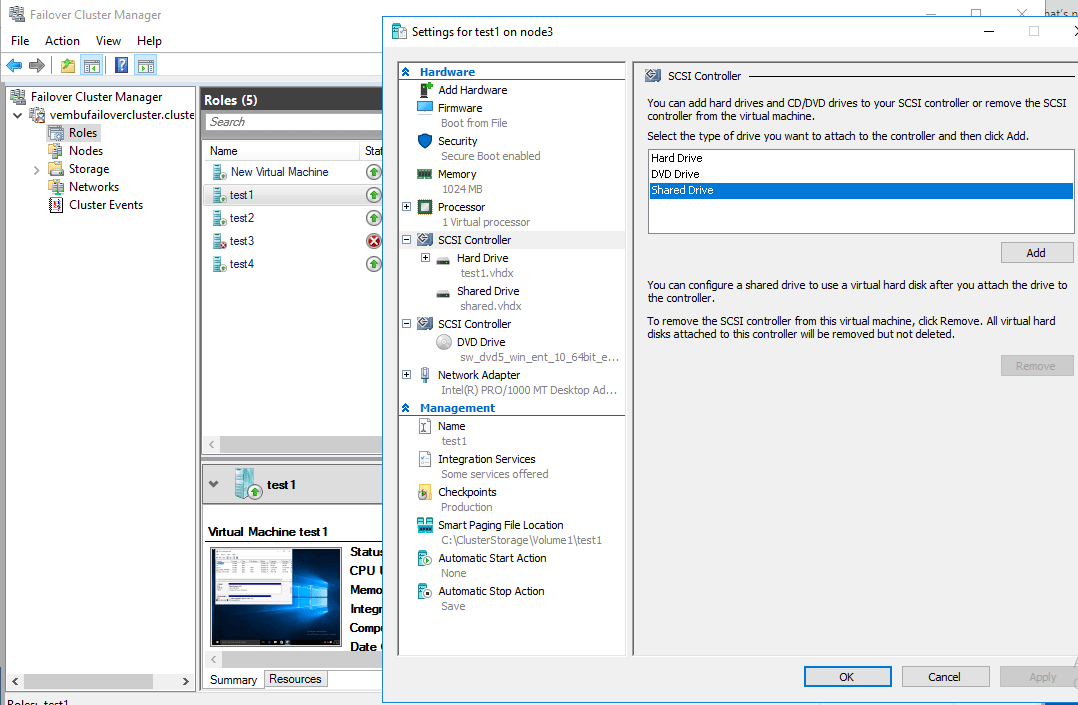This screenshot has width=1078, height=705.
Task: Select Hard Drive in the drive type list
Action: click(860, 158)
